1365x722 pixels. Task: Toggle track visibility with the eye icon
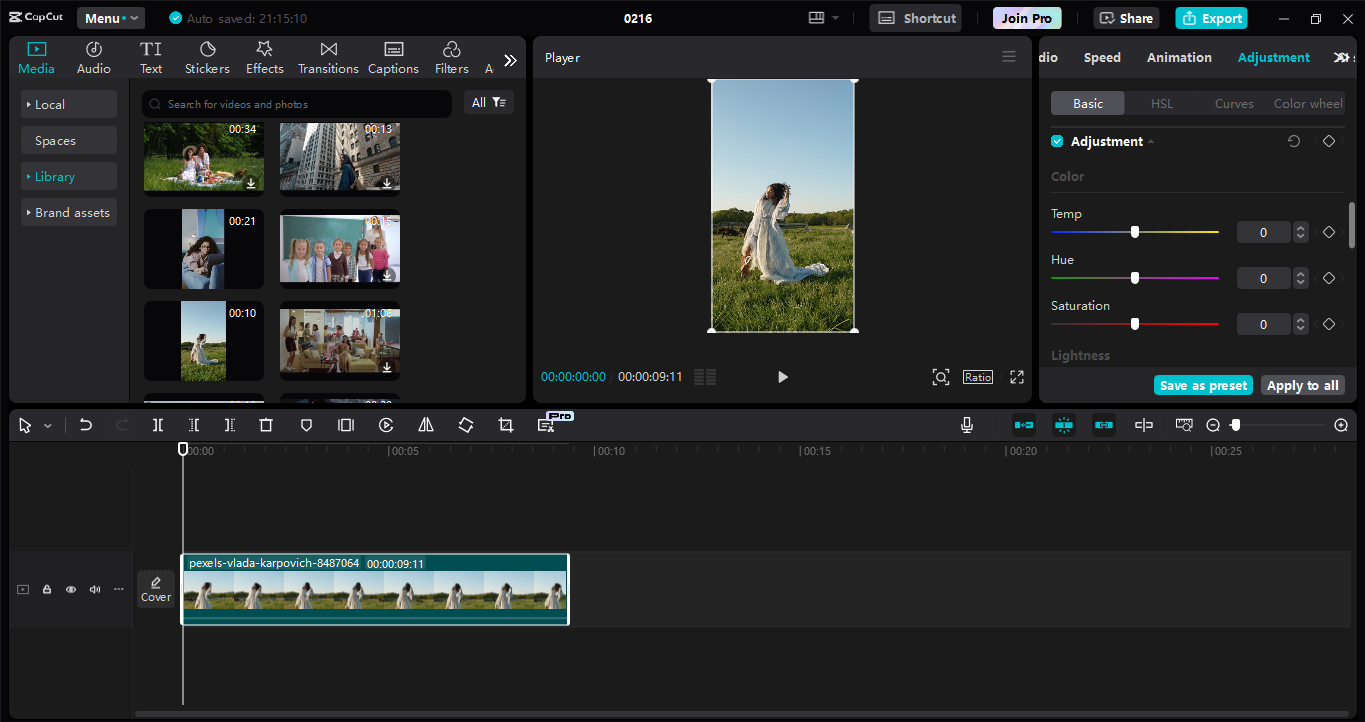coord(70,589)
